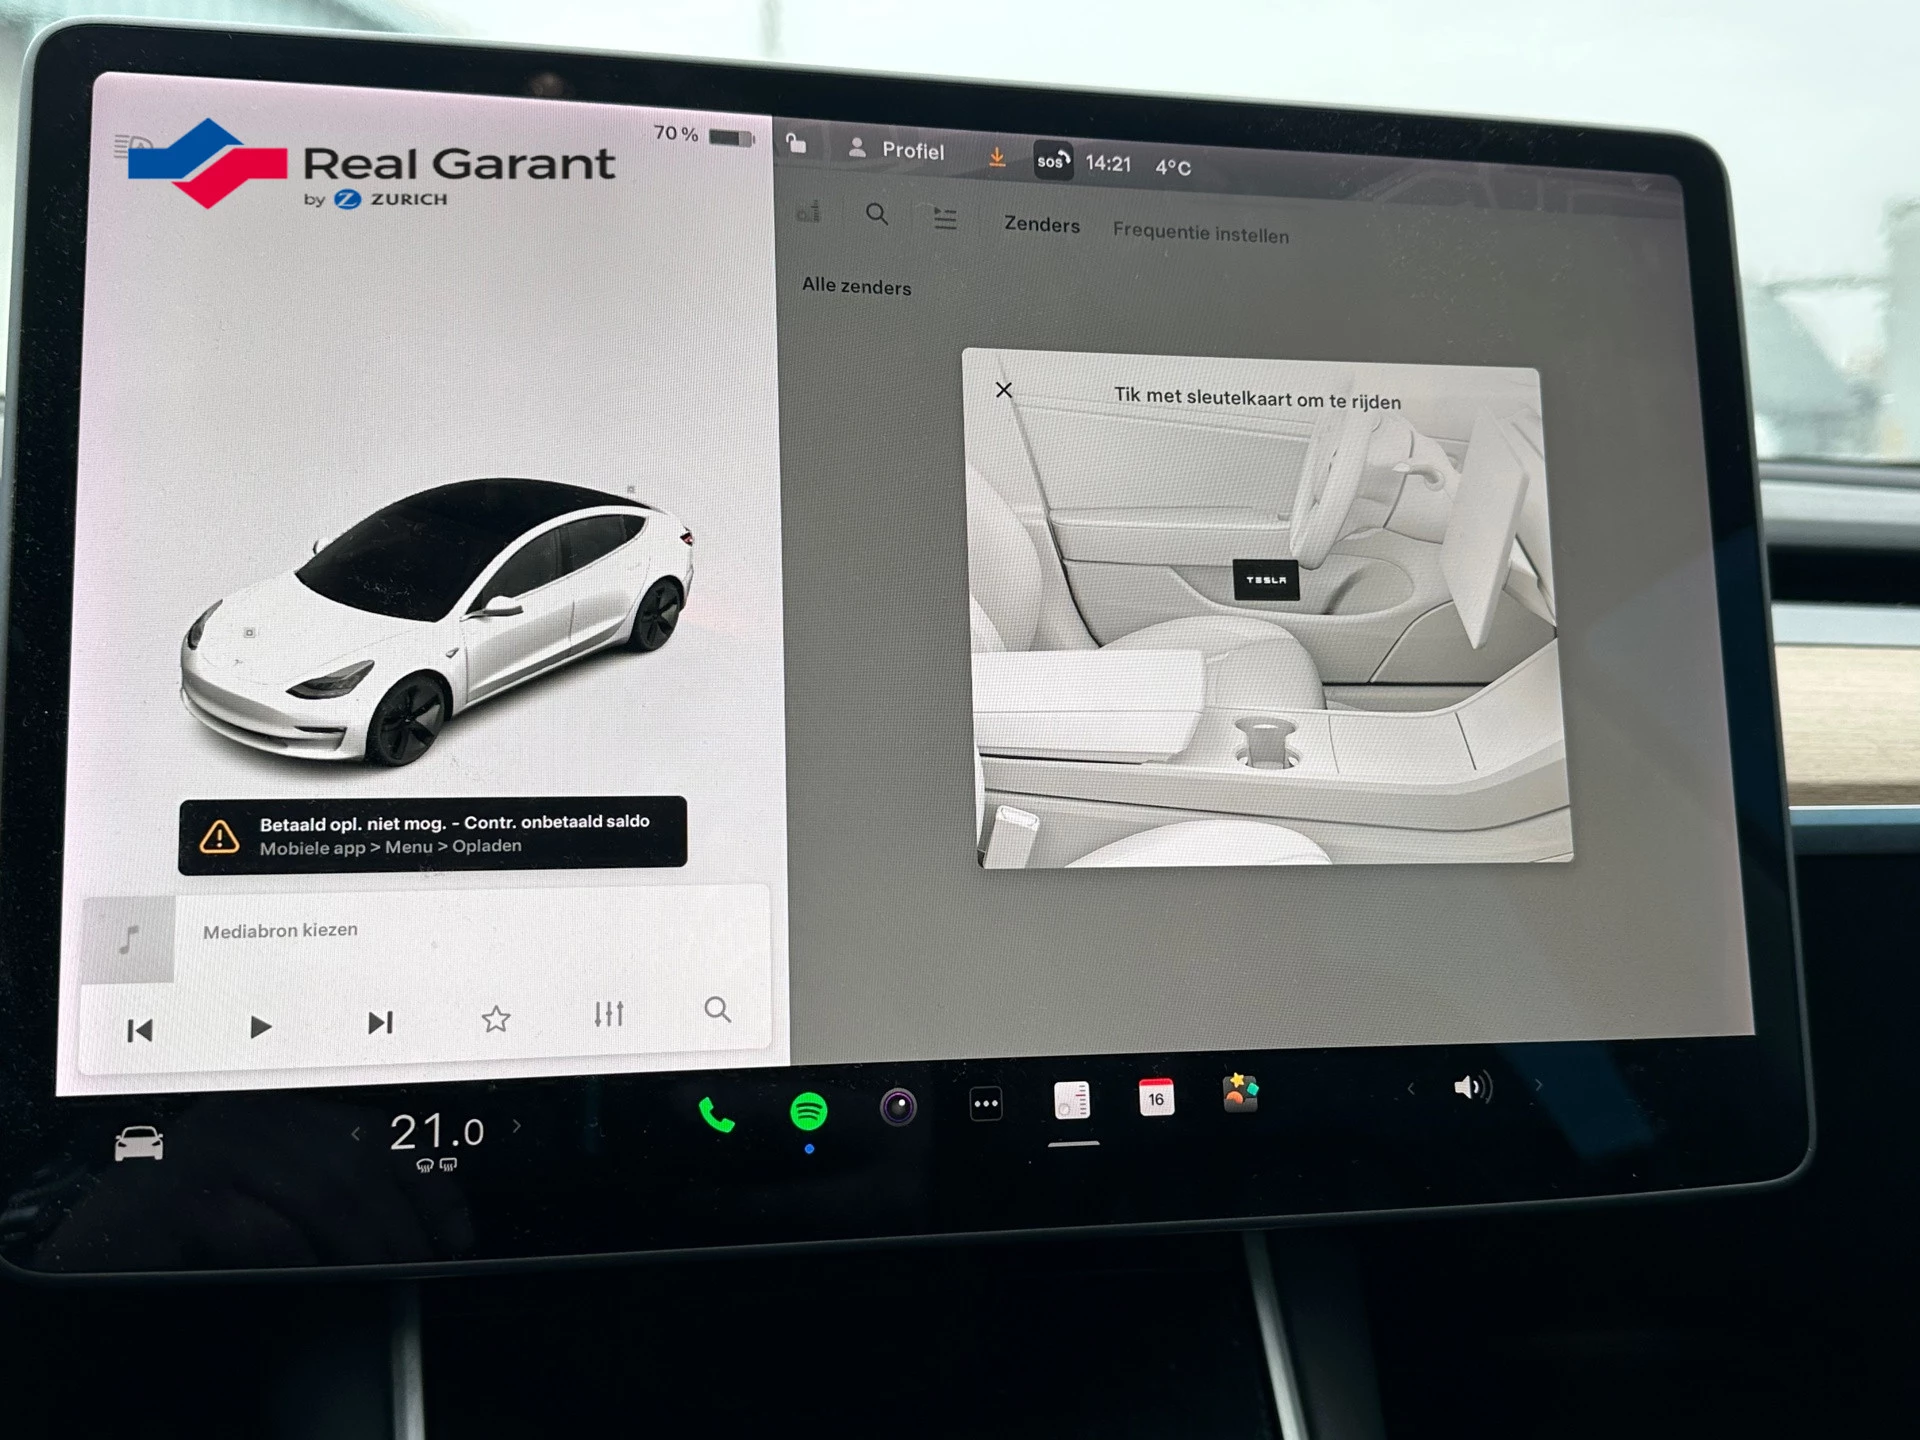This screenshot has height=1440, width=1920.
Task: Close the key card prompt dialog
Action: pyautogui.click(x=1004, y=390)
